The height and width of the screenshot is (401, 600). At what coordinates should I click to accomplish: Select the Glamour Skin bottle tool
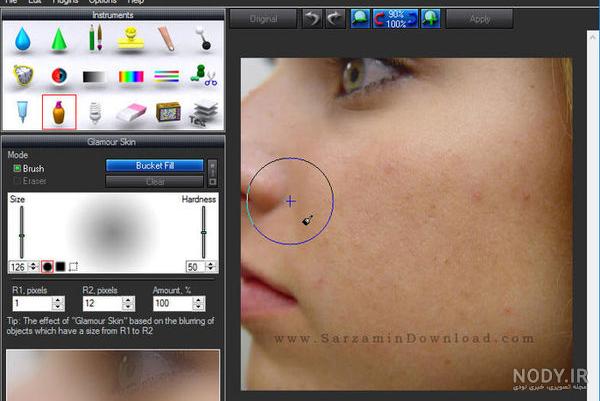(x=59, y=112)
